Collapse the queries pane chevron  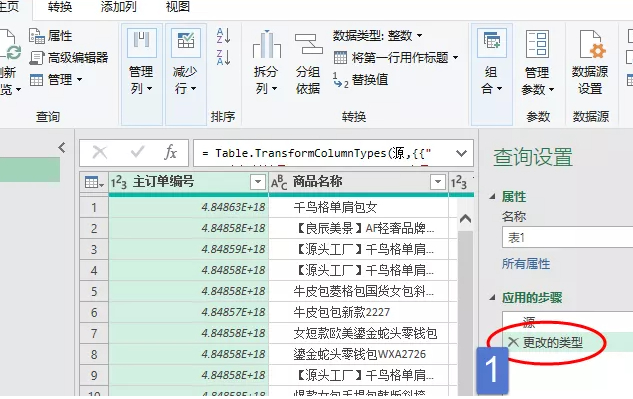coord(62,147)
